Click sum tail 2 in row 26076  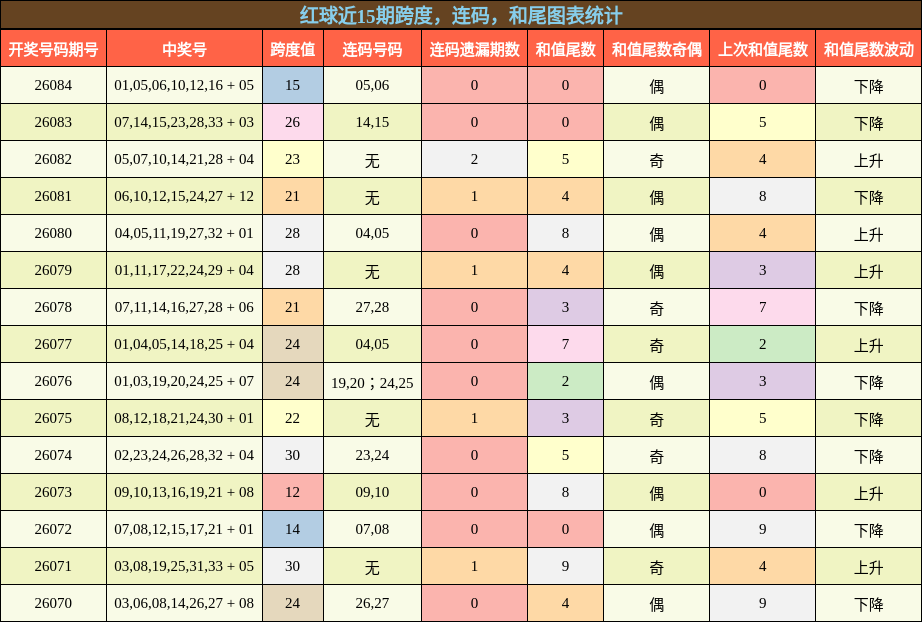point(566,382)
